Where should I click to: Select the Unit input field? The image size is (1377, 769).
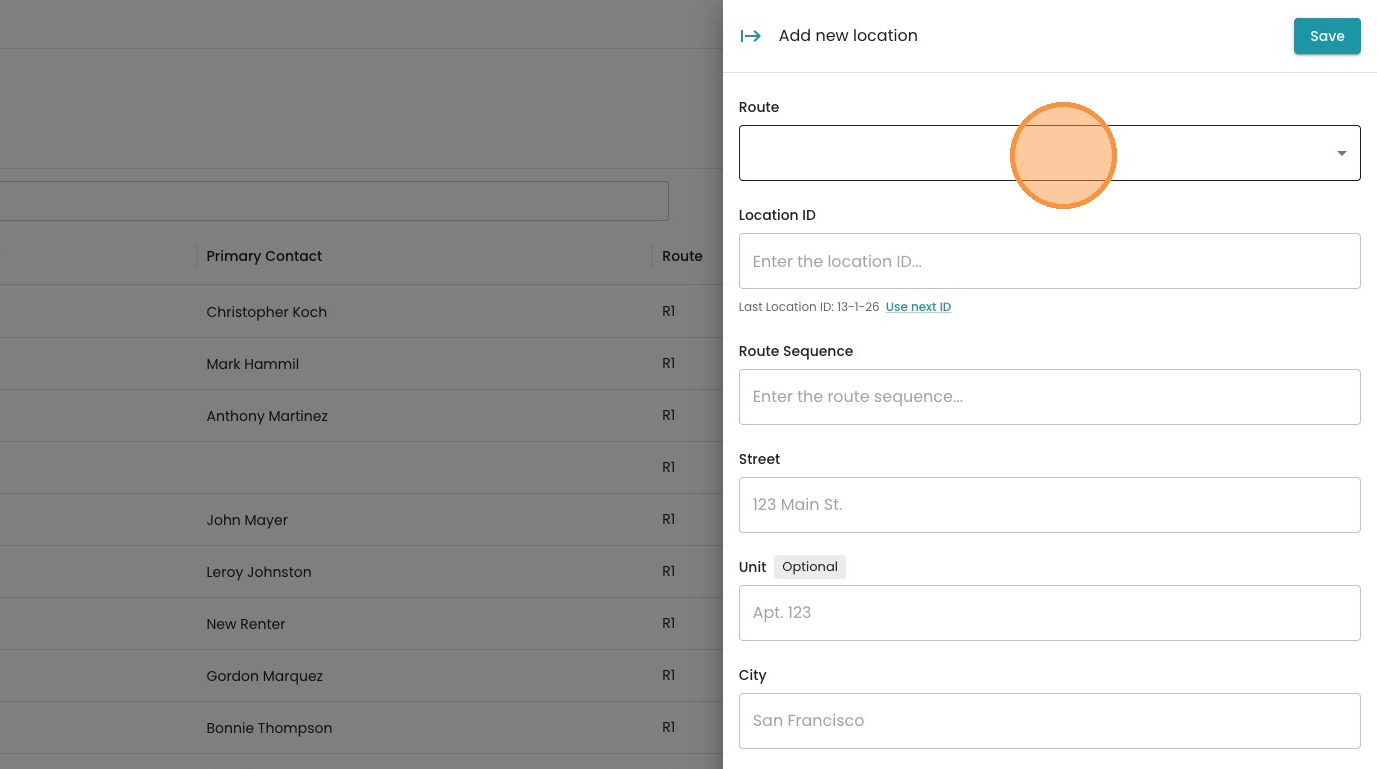(x=1049, y=613)
